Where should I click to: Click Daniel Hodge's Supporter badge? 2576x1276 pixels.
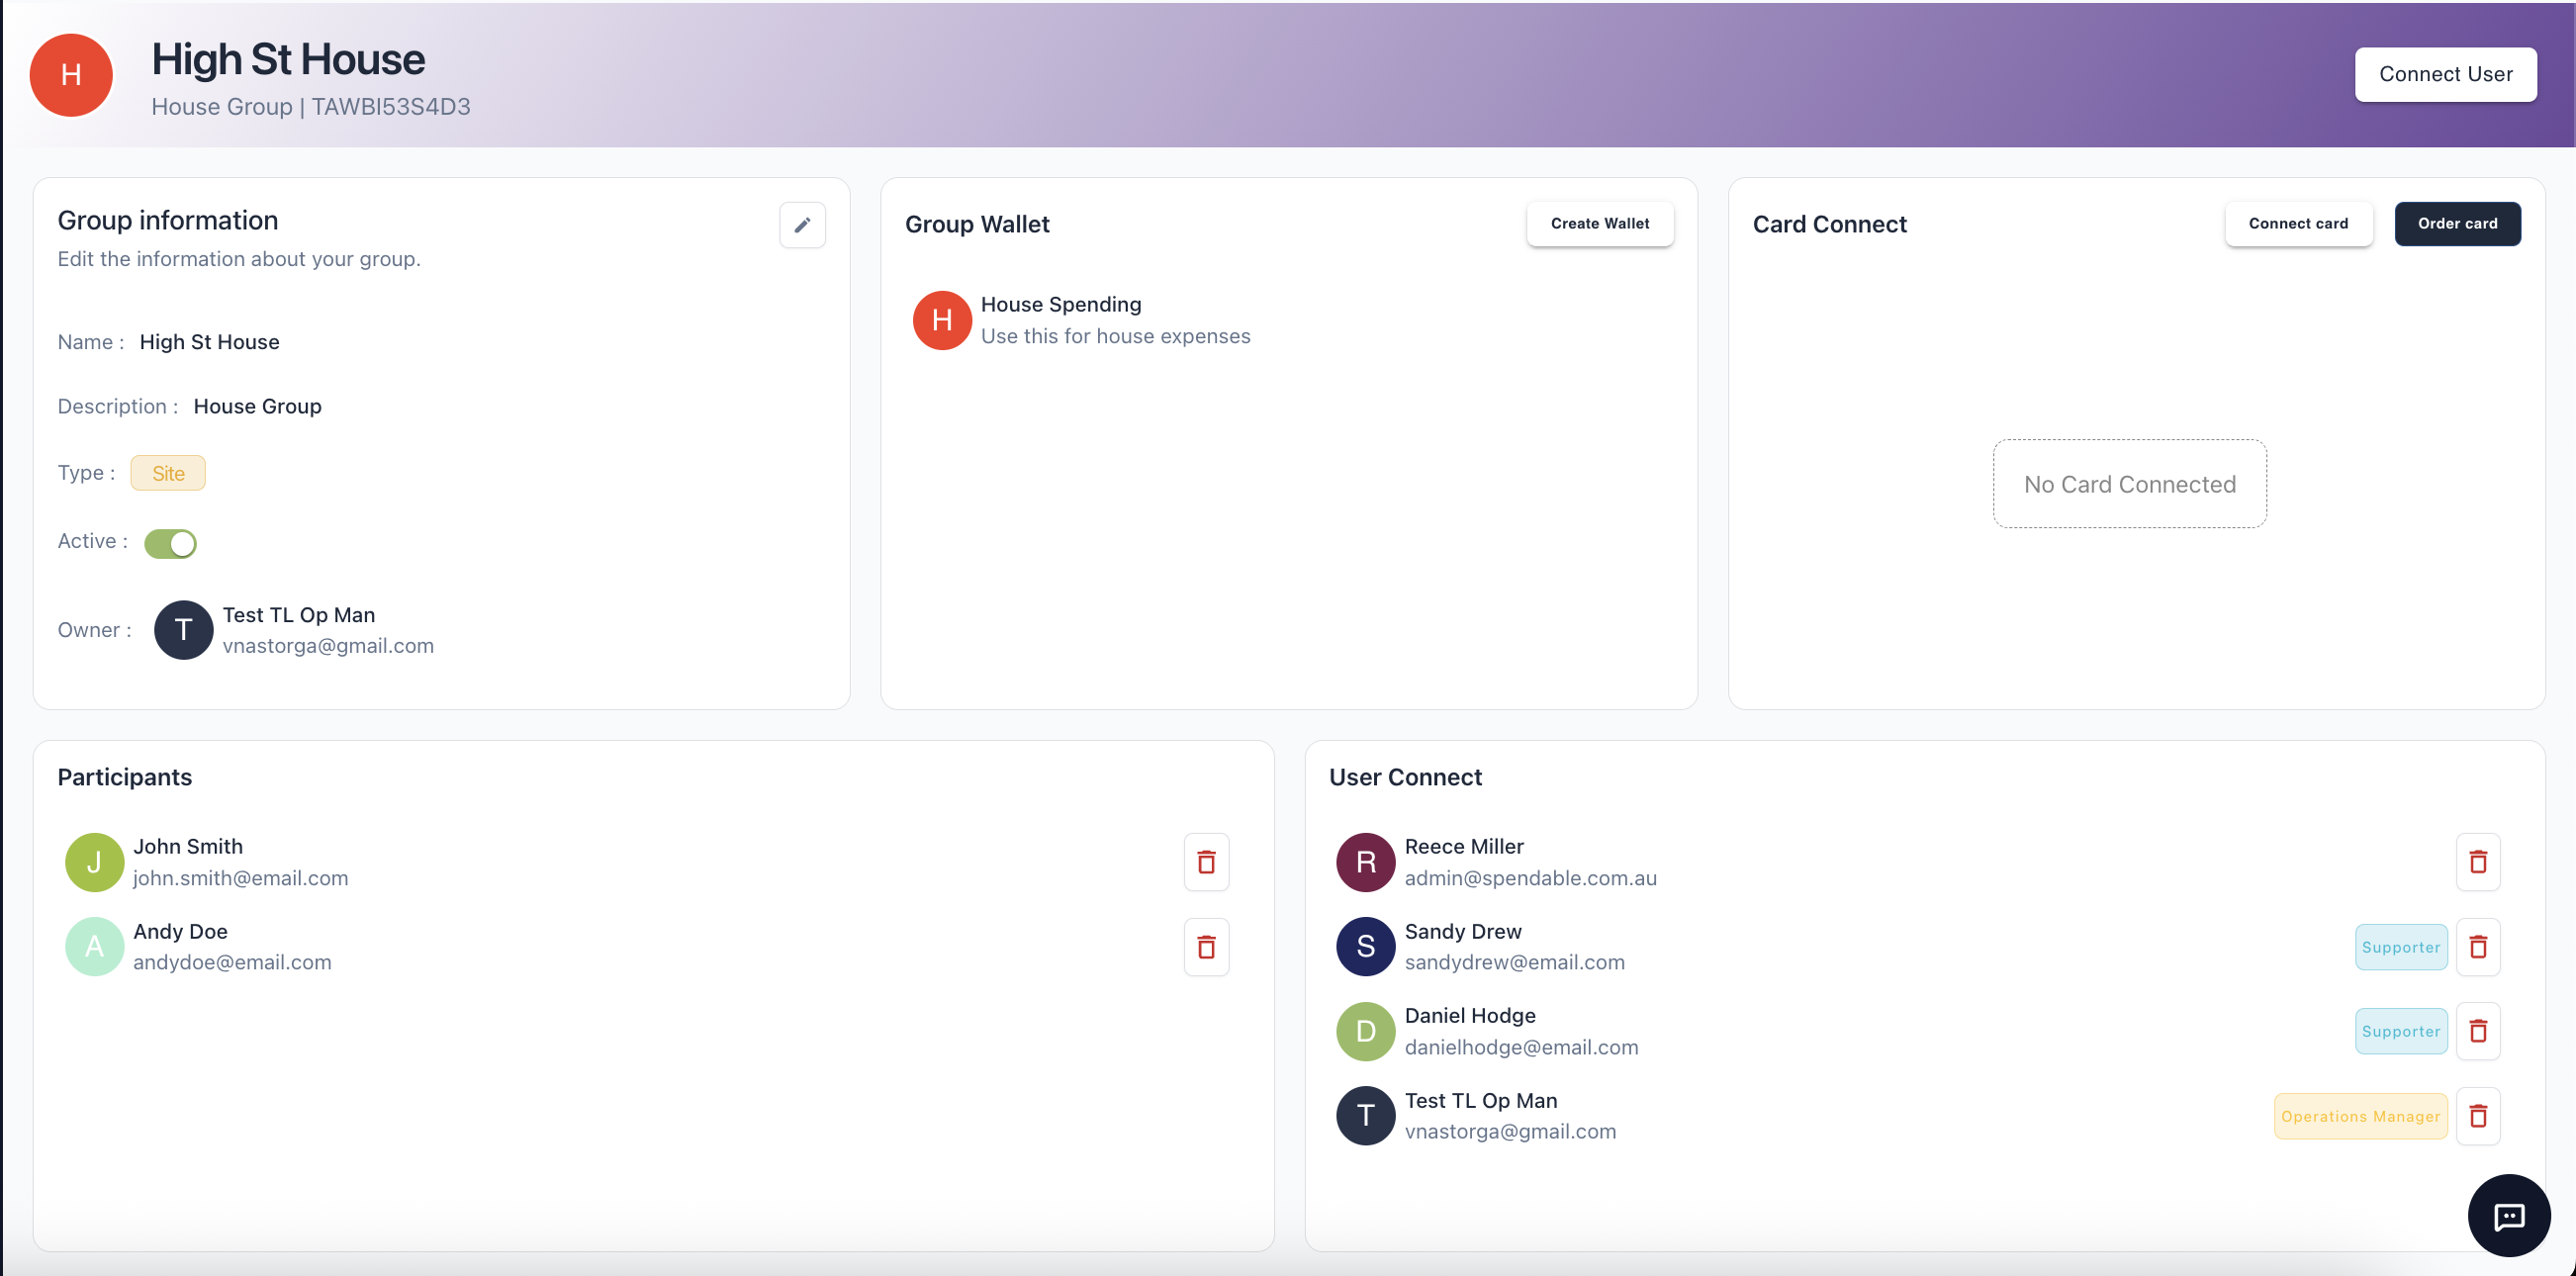click(x=2400, y=1031)
